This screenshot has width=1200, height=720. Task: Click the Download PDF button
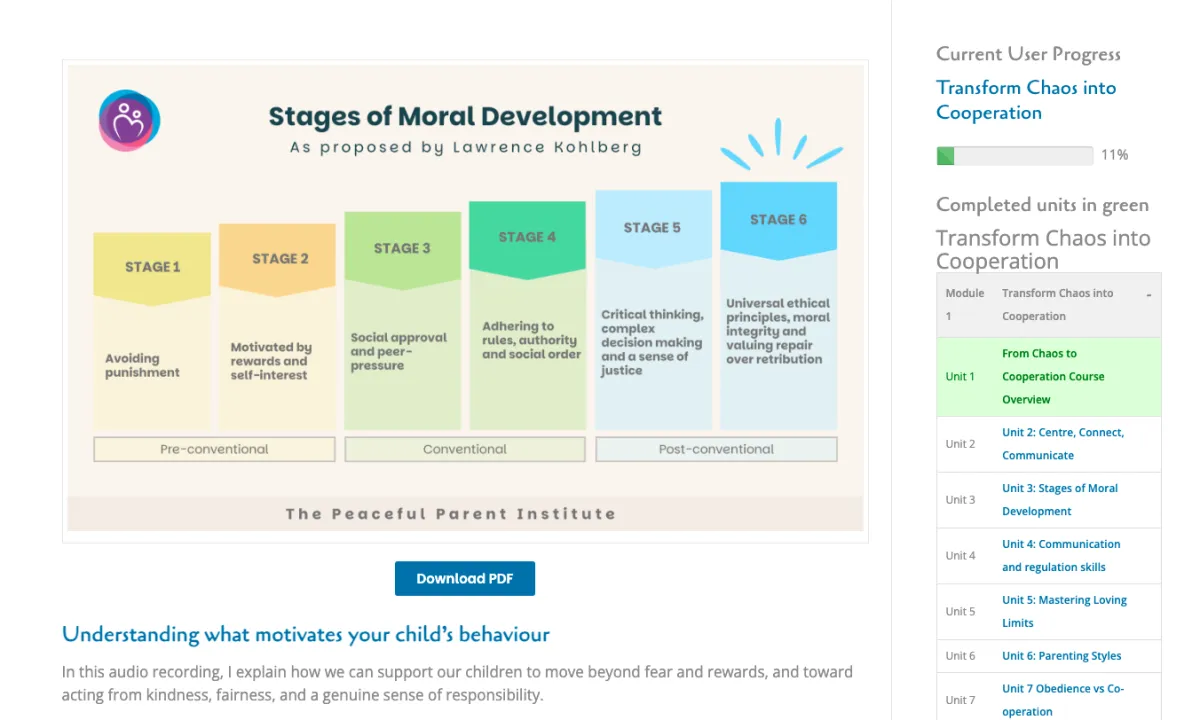click(x=465, y=579)
